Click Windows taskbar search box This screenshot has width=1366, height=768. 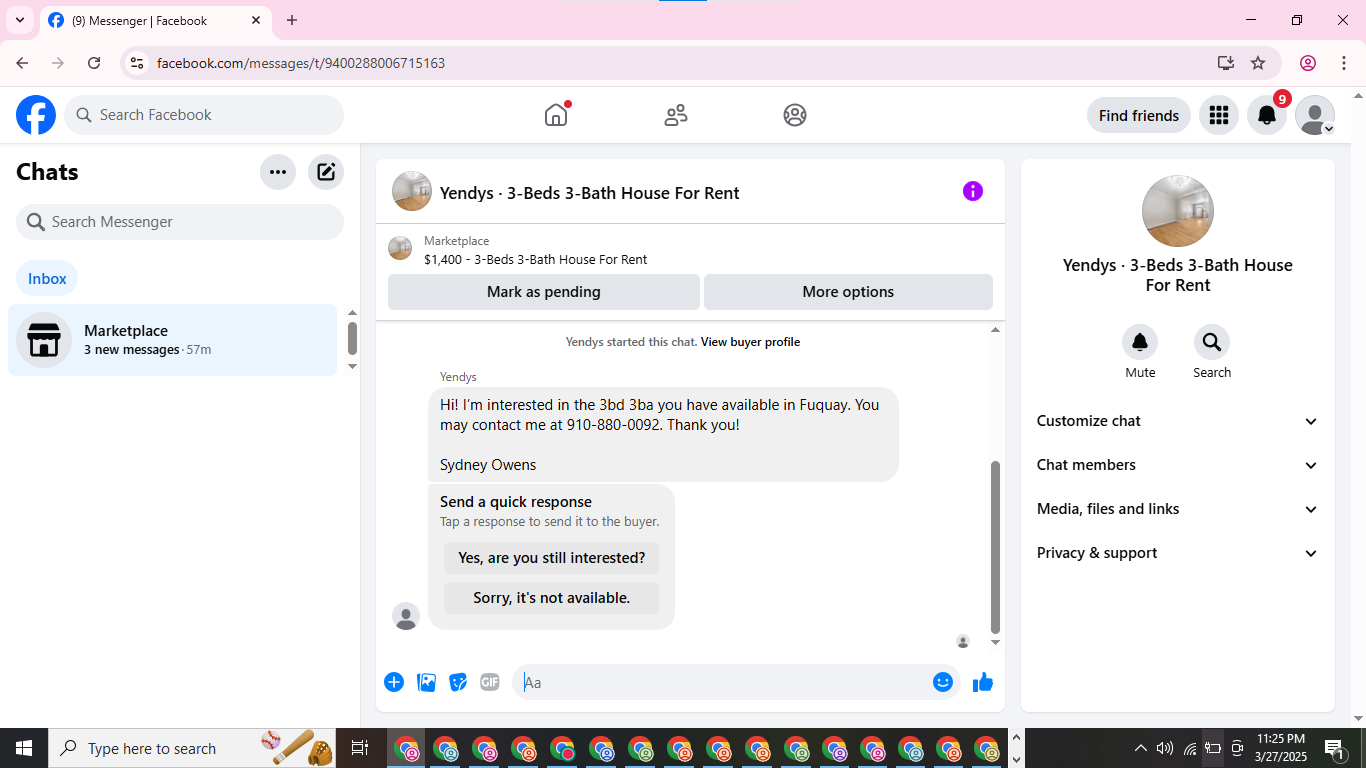point(194,748)
